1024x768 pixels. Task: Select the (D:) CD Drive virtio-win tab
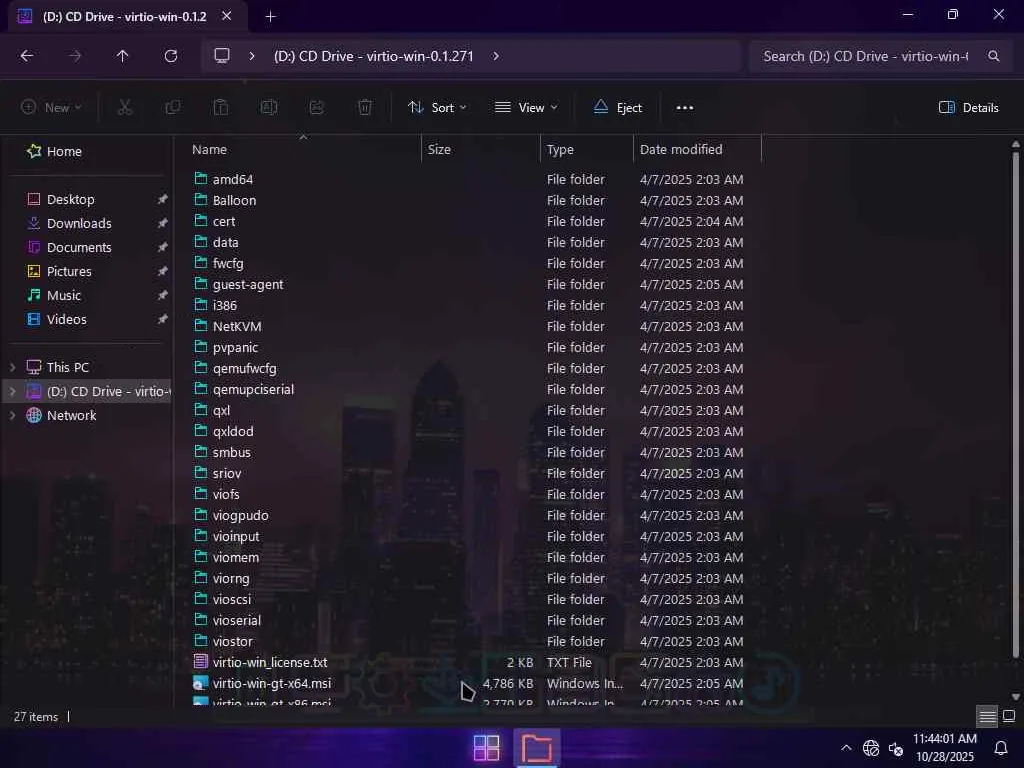[x=124, y=16]
